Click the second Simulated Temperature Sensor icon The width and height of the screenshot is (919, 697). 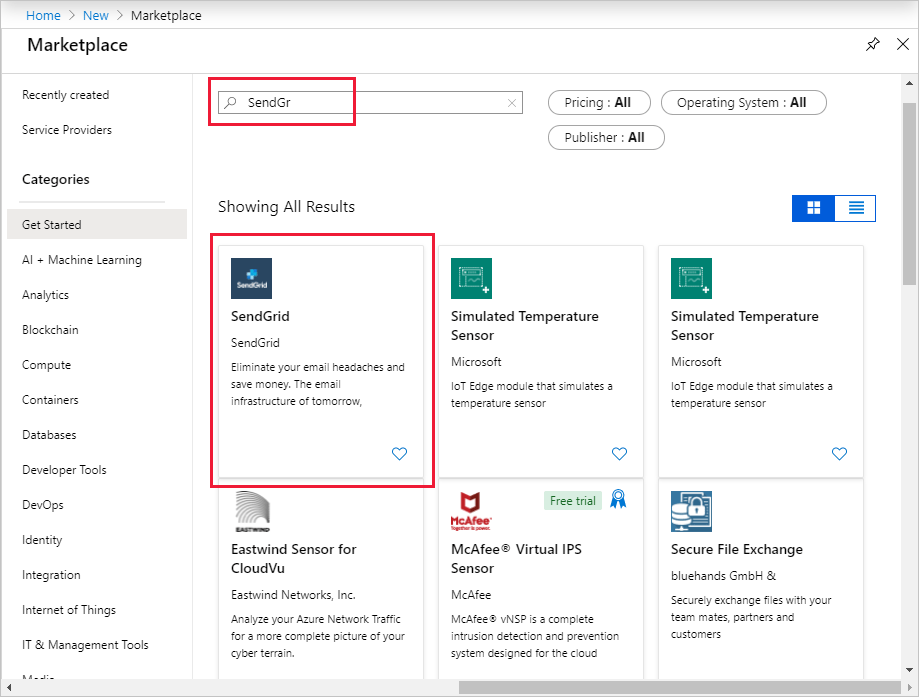(692, 278)
